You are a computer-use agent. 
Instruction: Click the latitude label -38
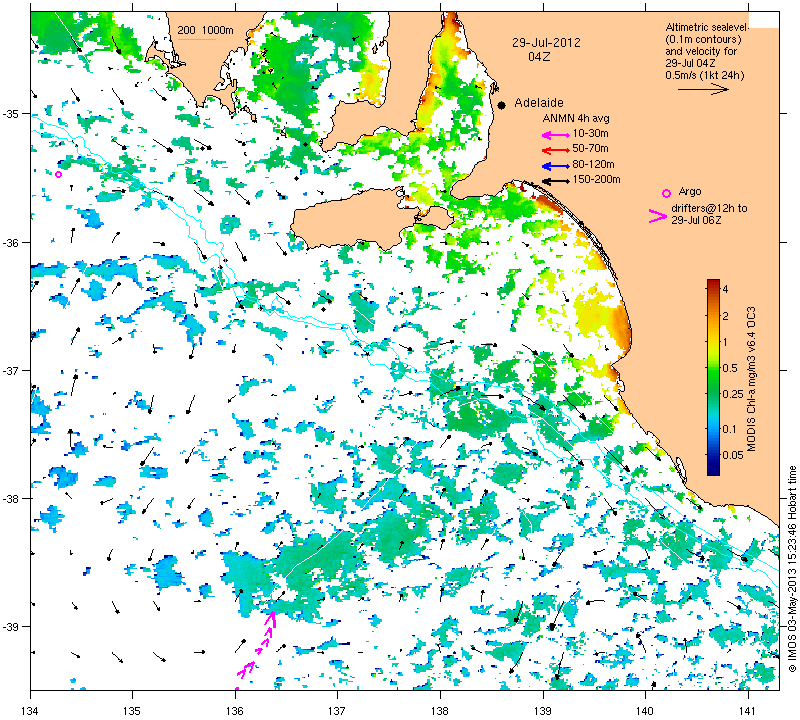12,499
